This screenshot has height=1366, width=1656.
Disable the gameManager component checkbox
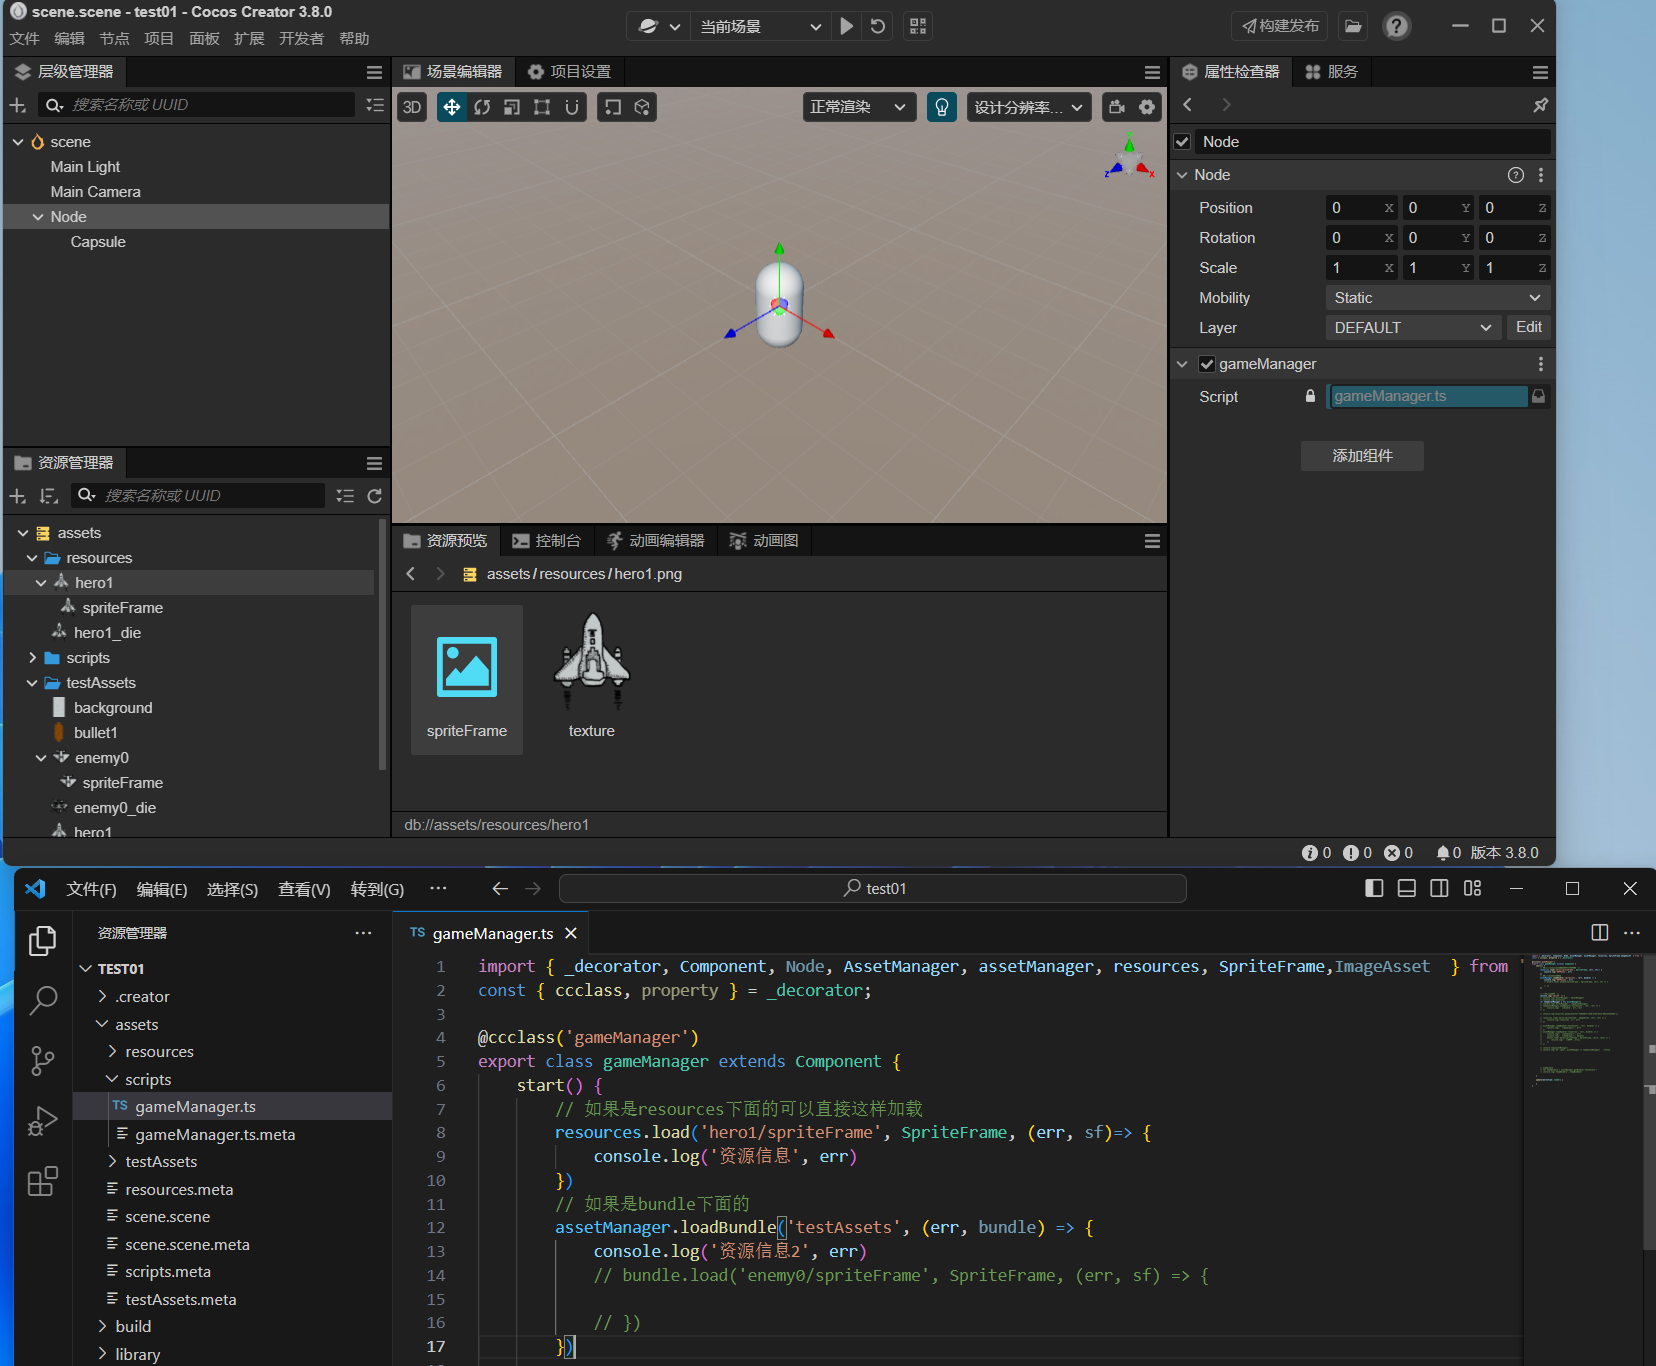1207,364
